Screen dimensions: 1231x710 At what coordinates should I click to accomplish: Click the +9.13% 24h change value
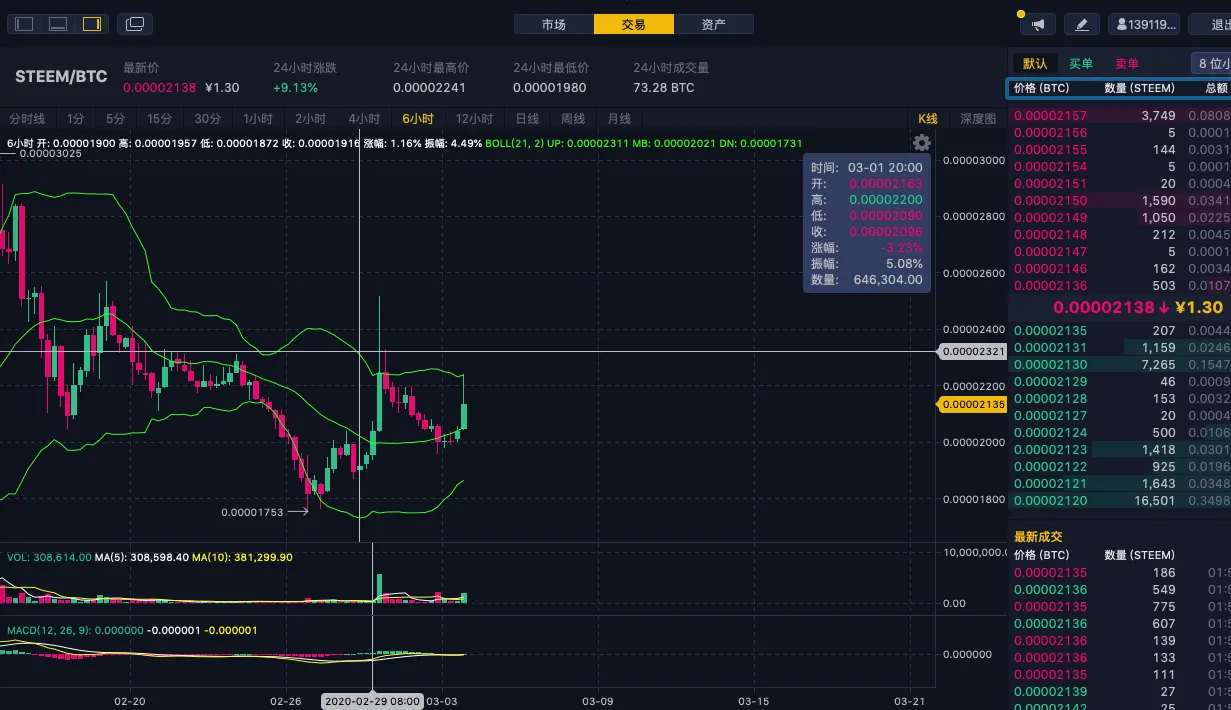pyautogui.click(x=295, y=88)
